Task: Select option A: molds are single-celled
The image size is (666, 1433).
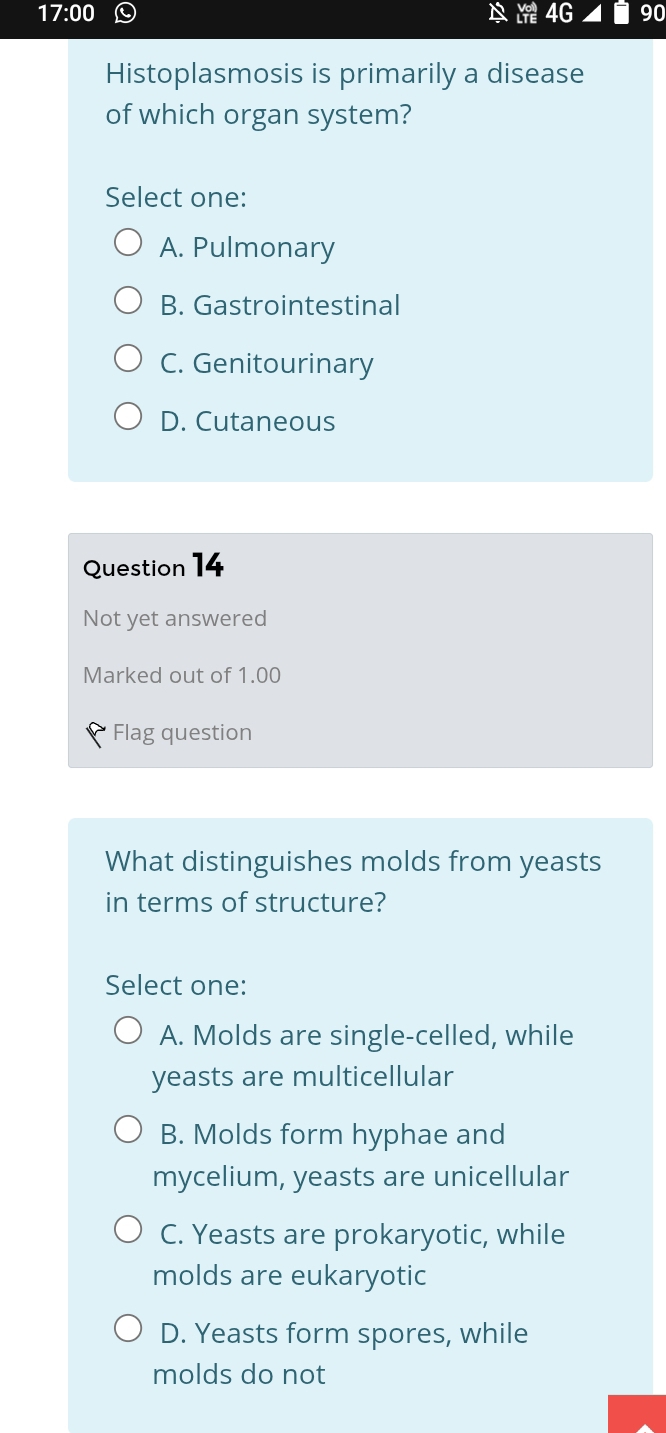Action: click(127, 1031)
